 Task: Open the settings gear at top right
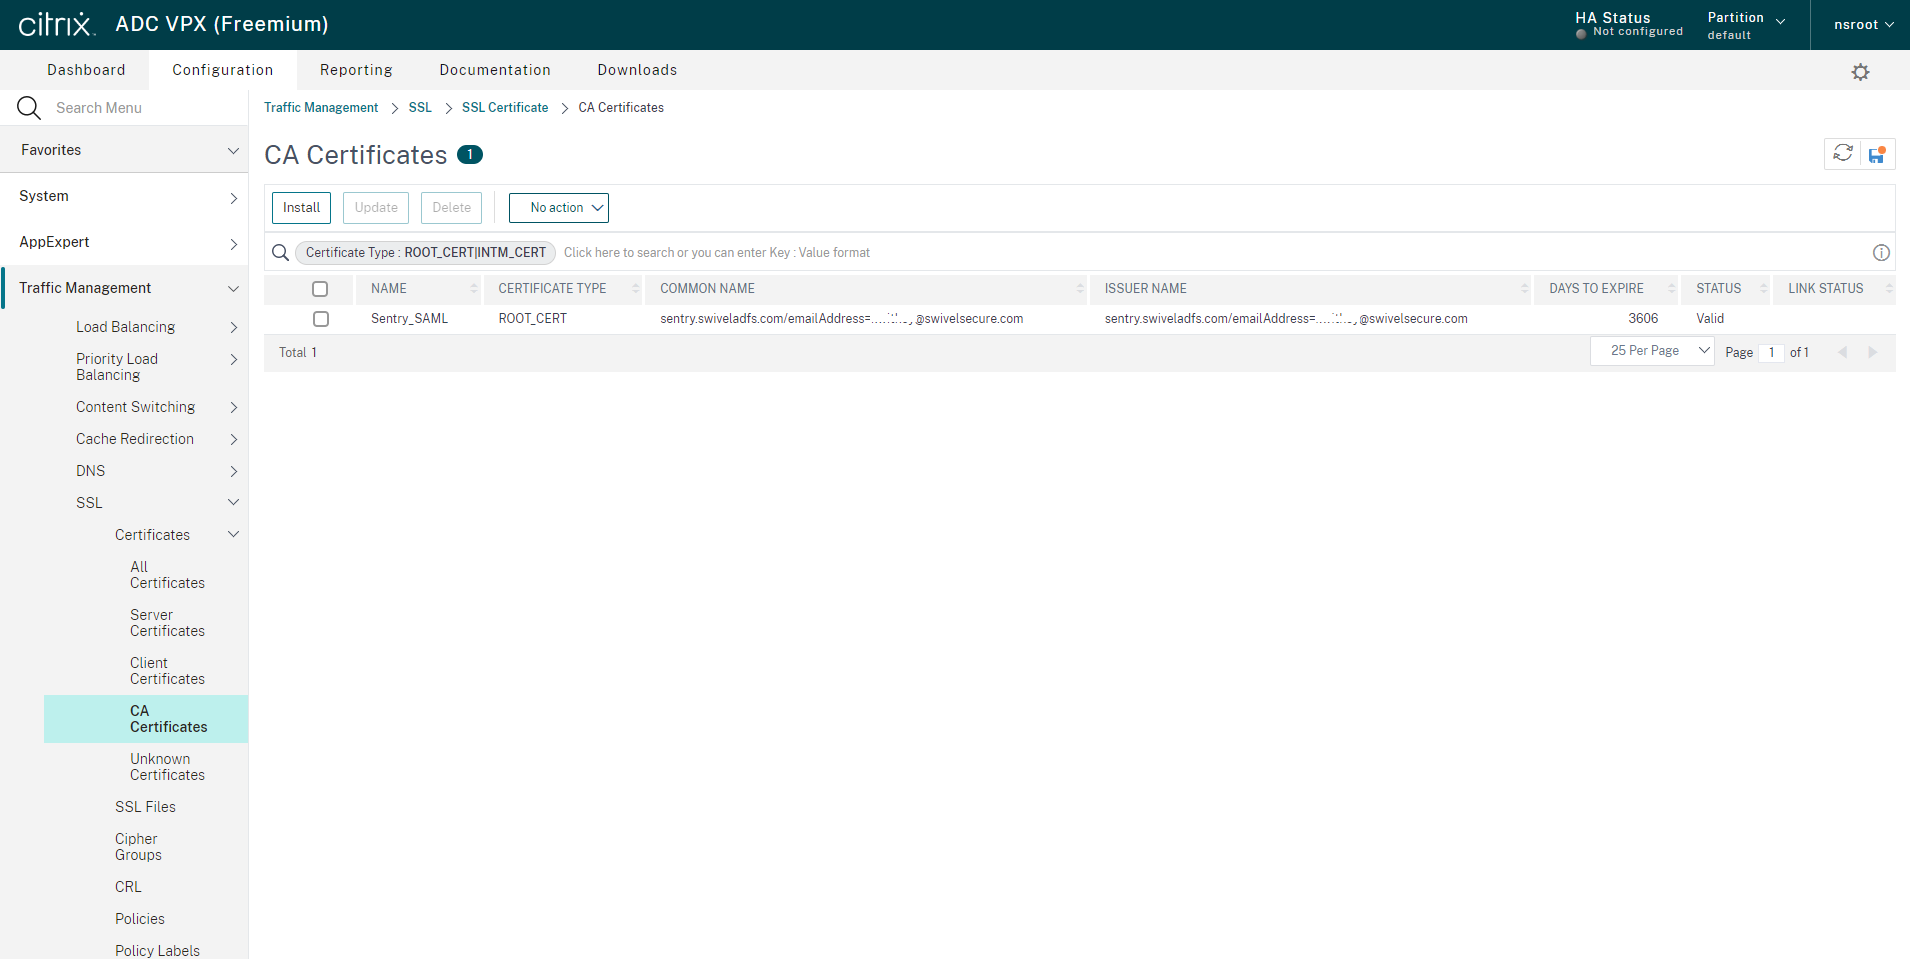1859,71
